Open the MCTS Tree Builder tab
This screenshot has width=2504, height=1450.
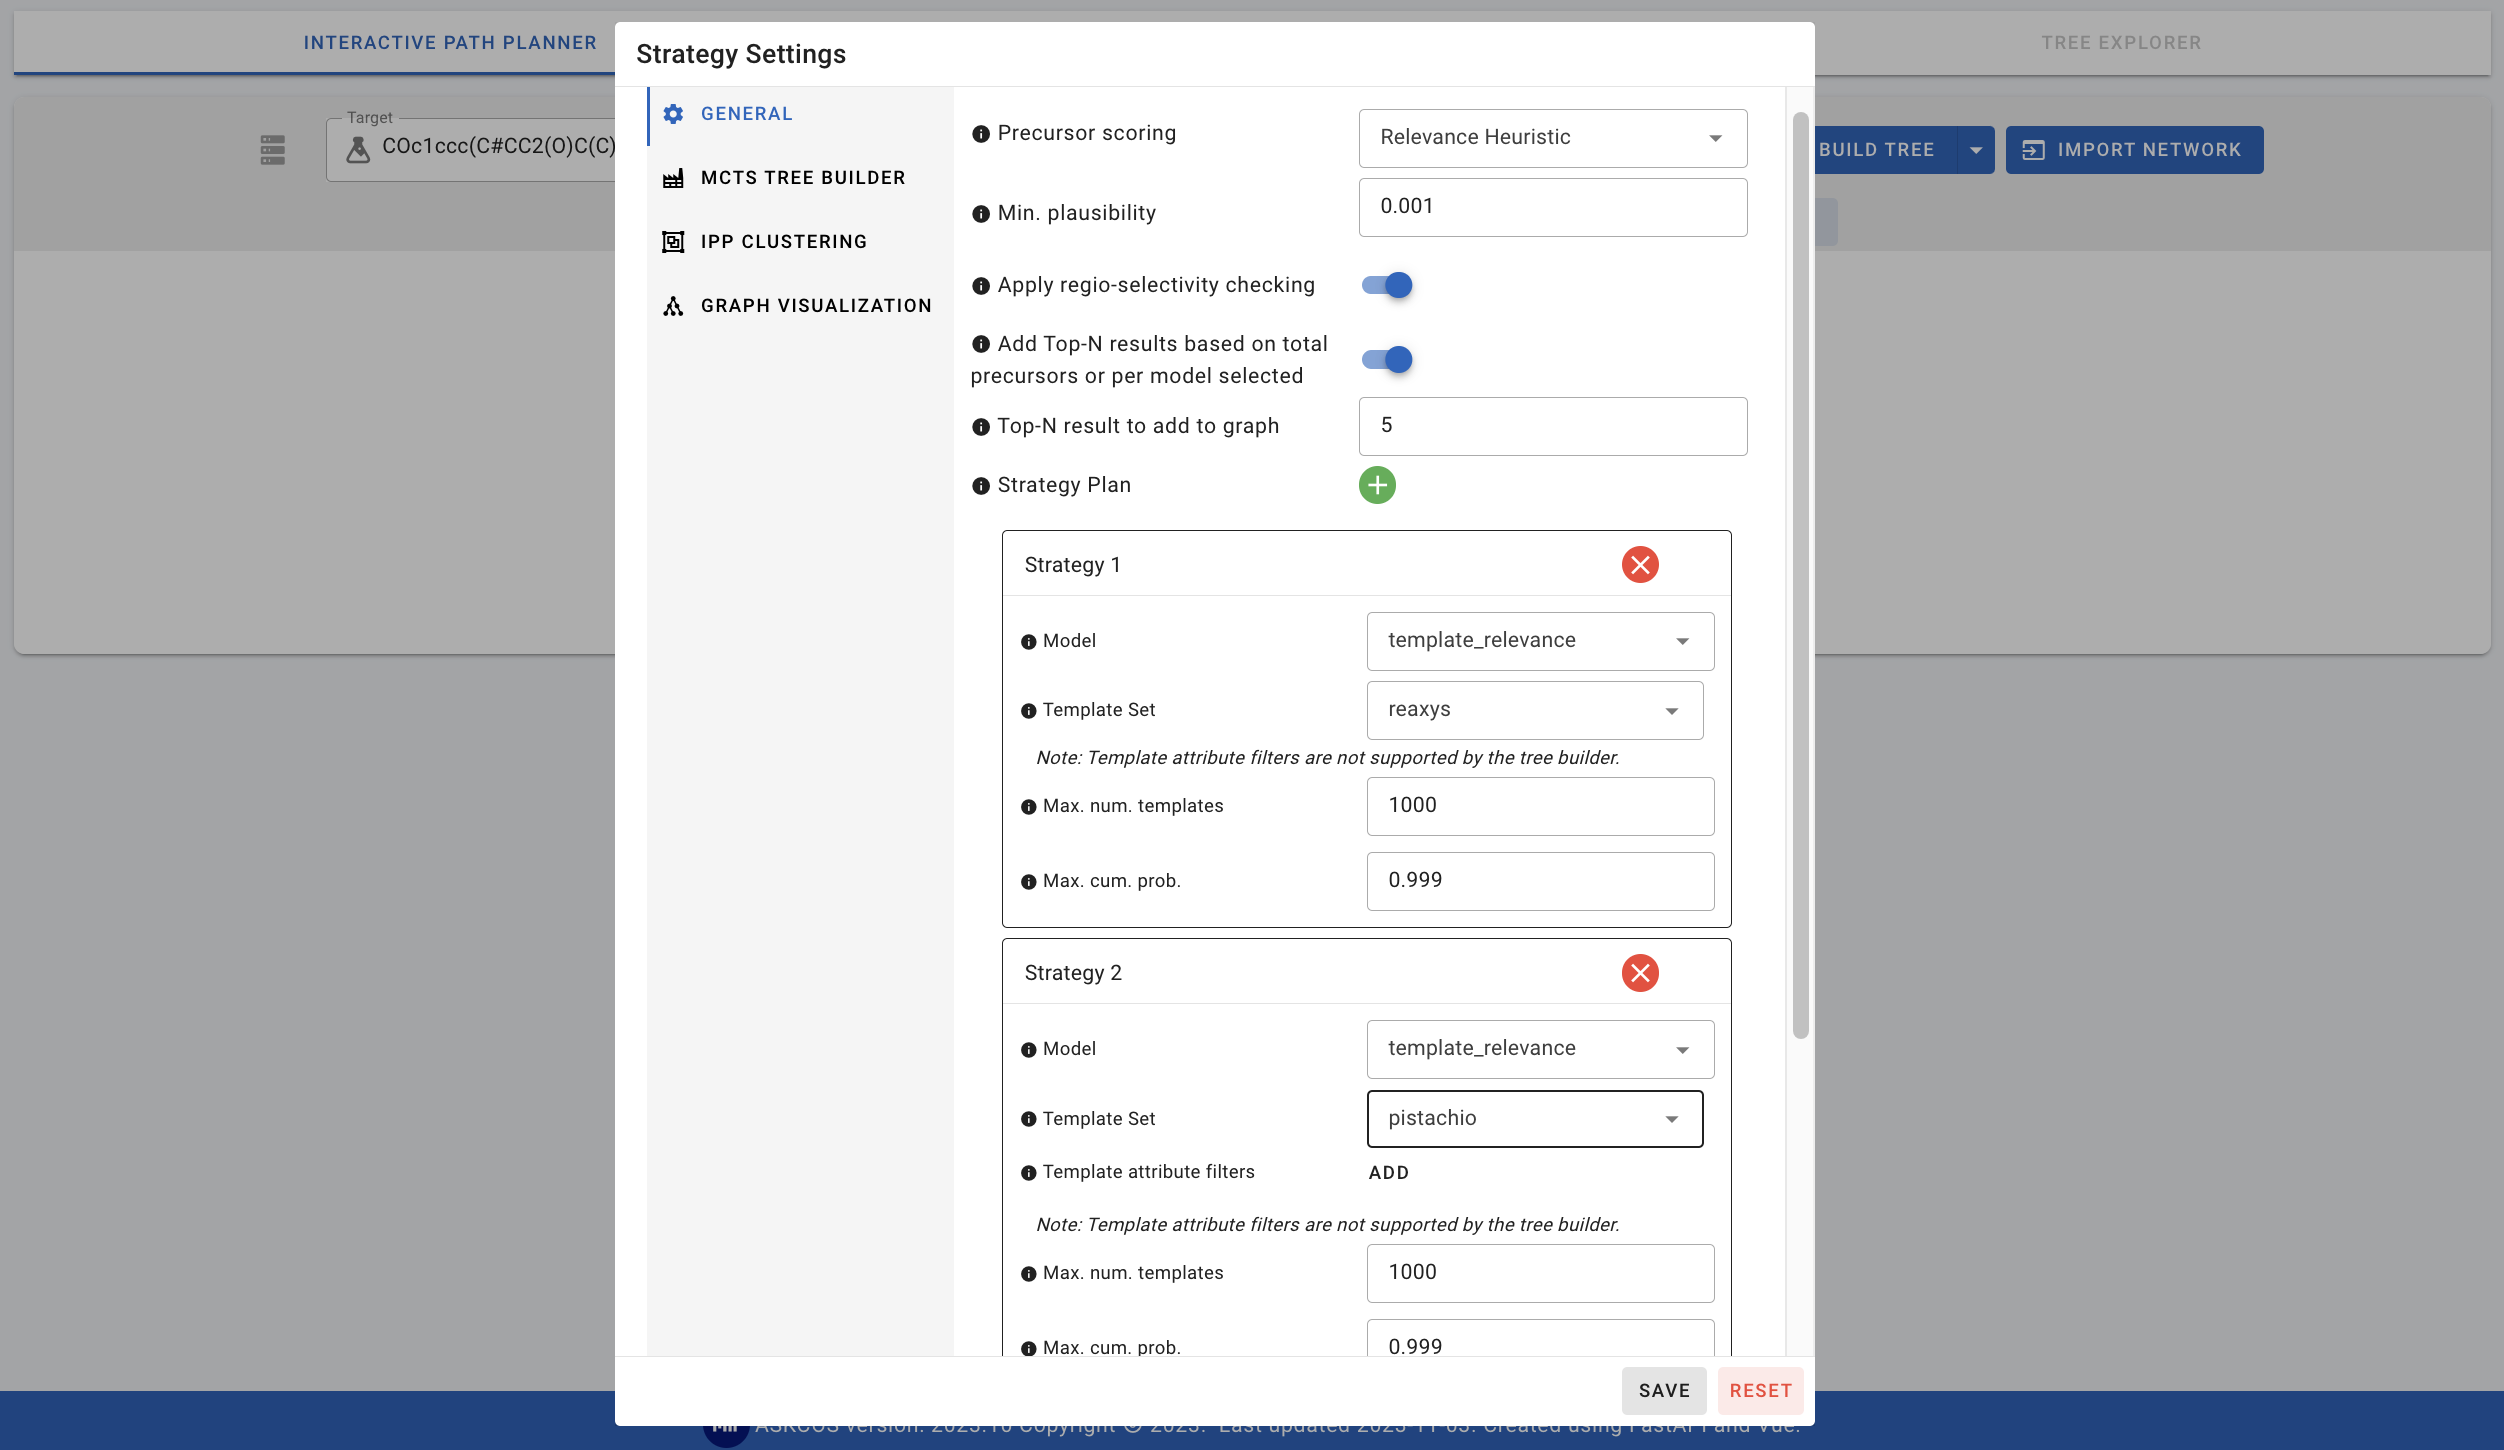click(x=799, y=178)
